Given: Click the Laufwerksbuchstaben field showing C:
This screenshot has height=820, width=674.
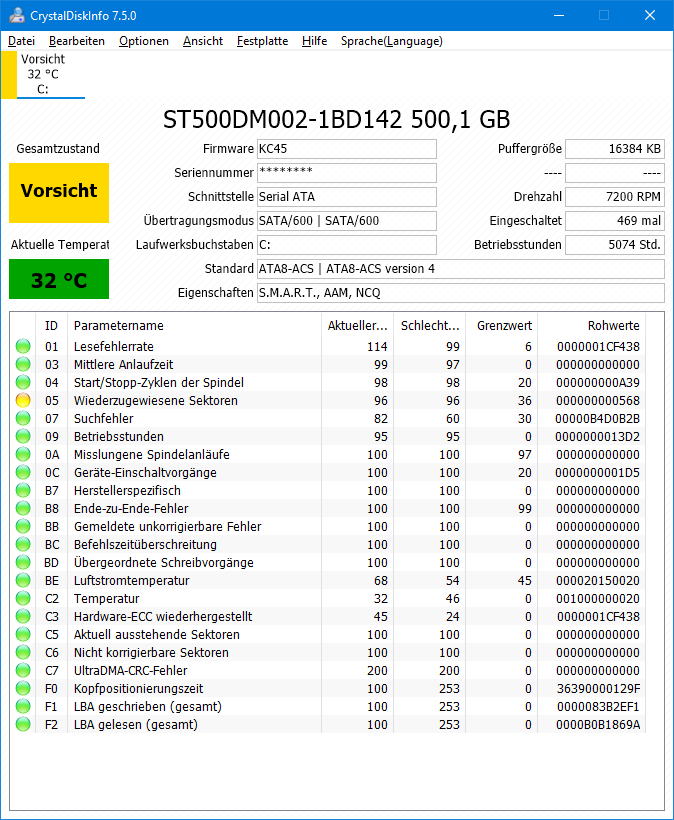Looking at the screenshot, I should [347, 245].
